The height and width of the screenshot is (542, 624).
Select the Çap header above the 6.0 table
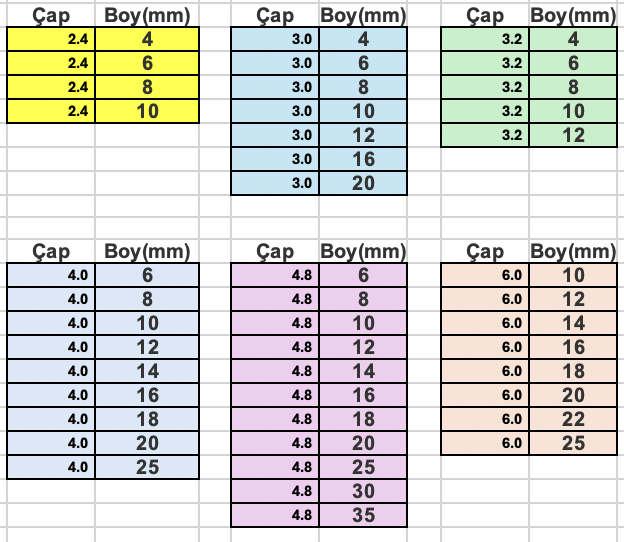(x=485, y=252)
